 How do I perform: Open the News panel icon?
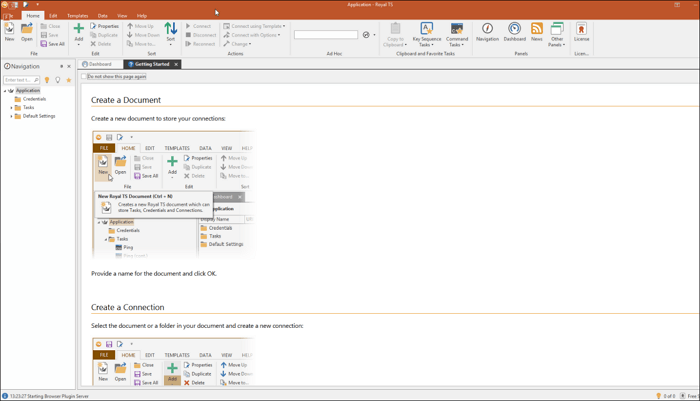coord(537,32)
